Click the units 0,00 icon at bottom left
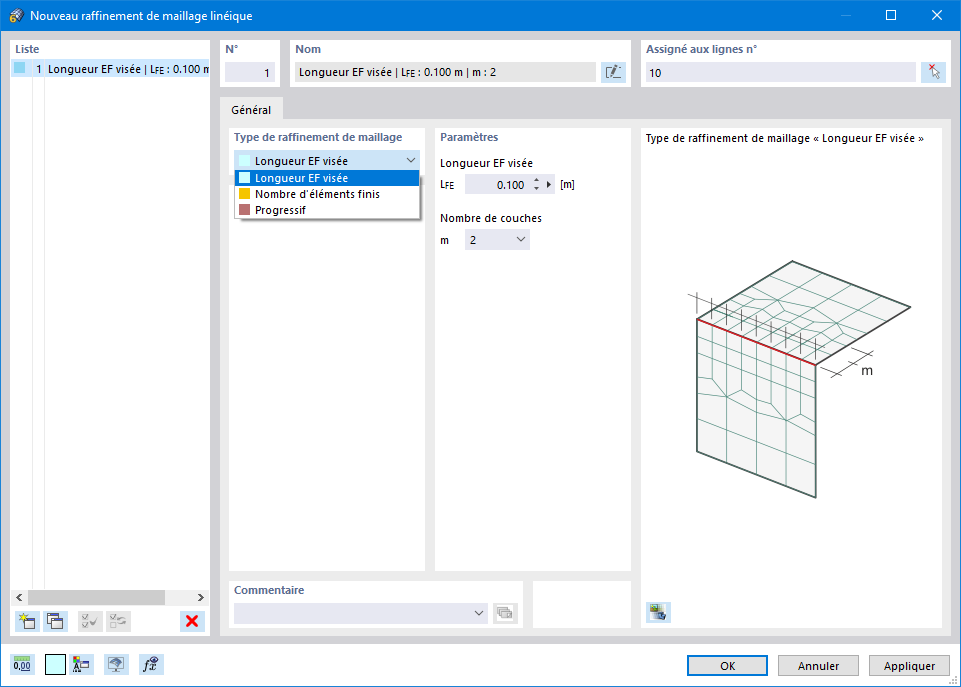The width and height of the screenshot is (961, 687). pyautogui.click(x=22, y=665)
